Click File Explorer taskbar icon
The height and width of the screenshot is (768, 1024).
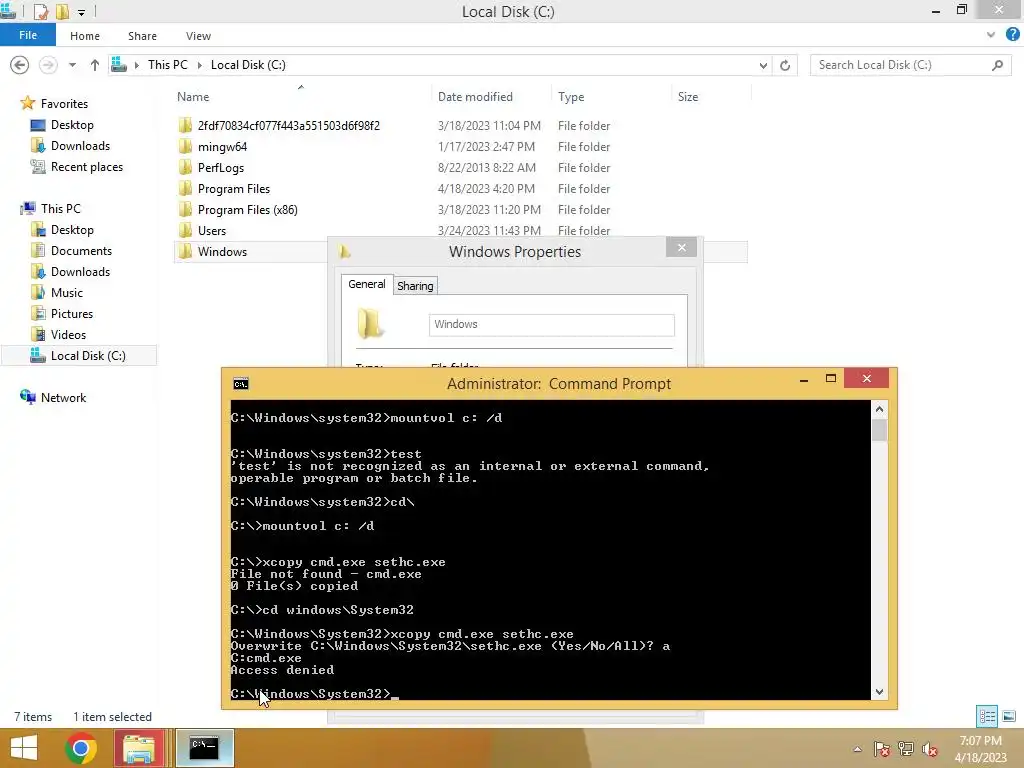(138, 748)
